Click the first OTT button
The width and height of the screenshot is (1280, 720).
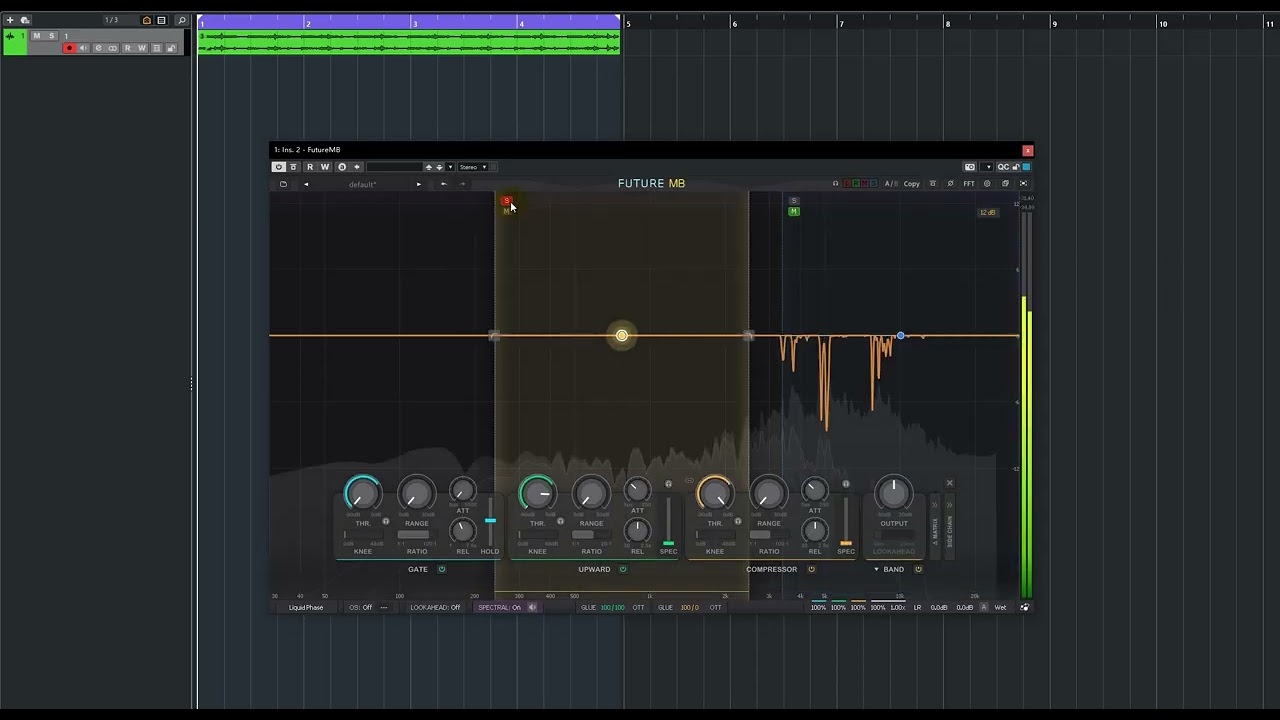pyautogui.click(x=638, y=607)
